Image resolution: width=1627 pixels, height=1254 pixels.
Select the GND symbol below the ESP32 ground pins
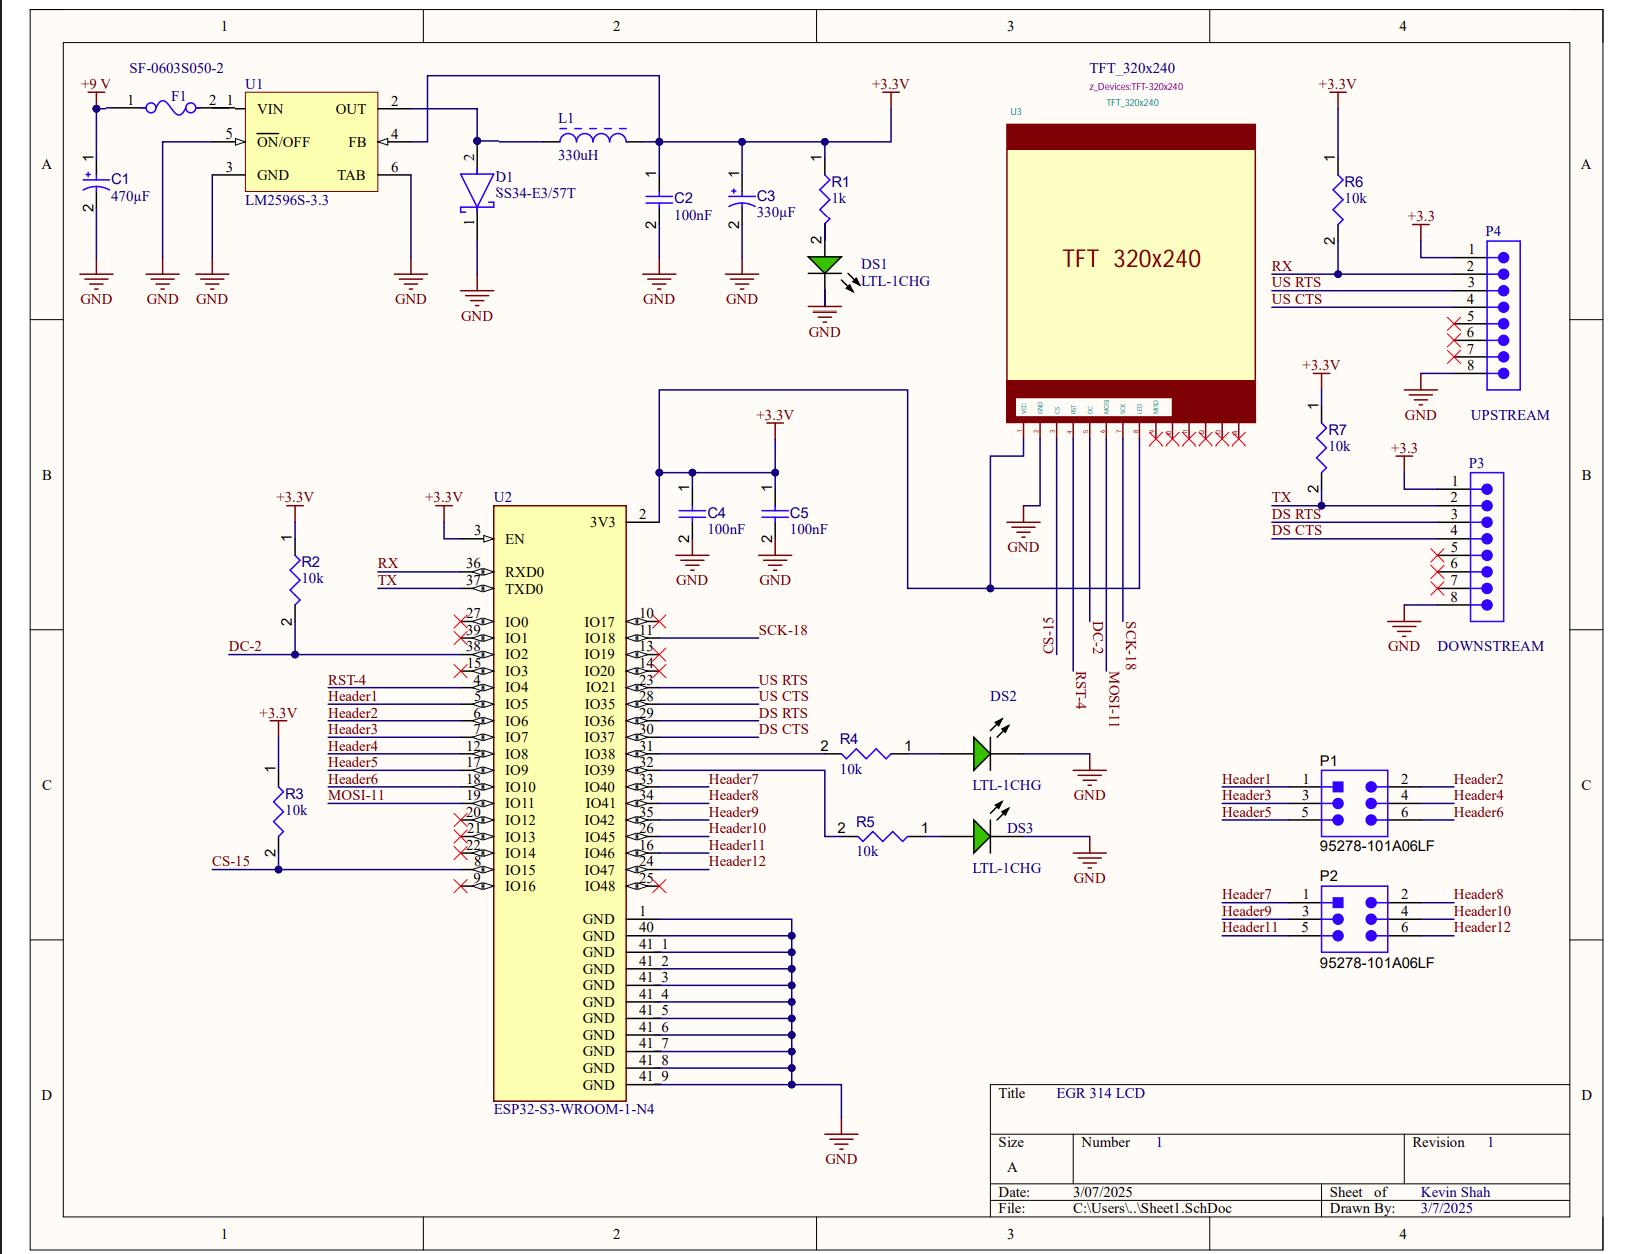click(841, 1142)
